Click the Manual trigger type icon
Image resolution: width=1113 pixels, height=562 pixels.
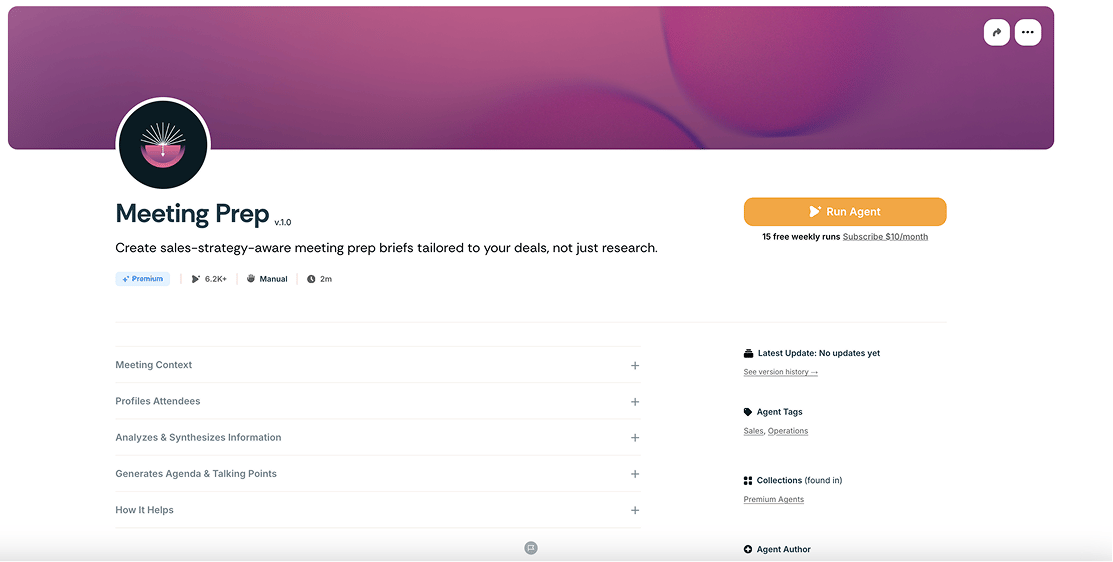coord(251,279)
